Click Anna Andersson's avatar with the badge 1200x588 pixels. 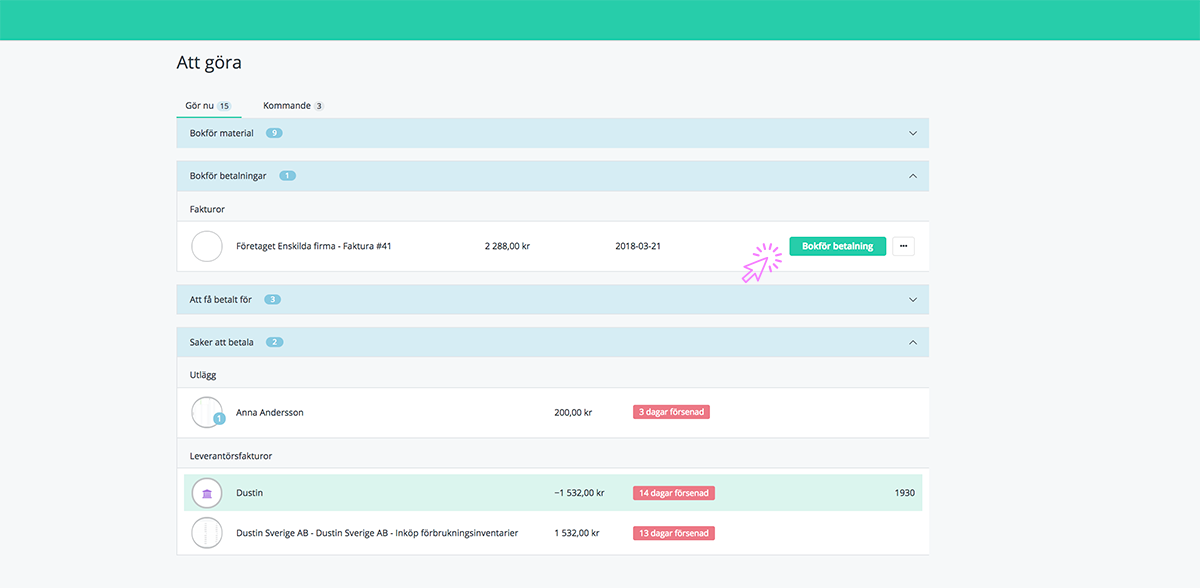click(207, 412)
